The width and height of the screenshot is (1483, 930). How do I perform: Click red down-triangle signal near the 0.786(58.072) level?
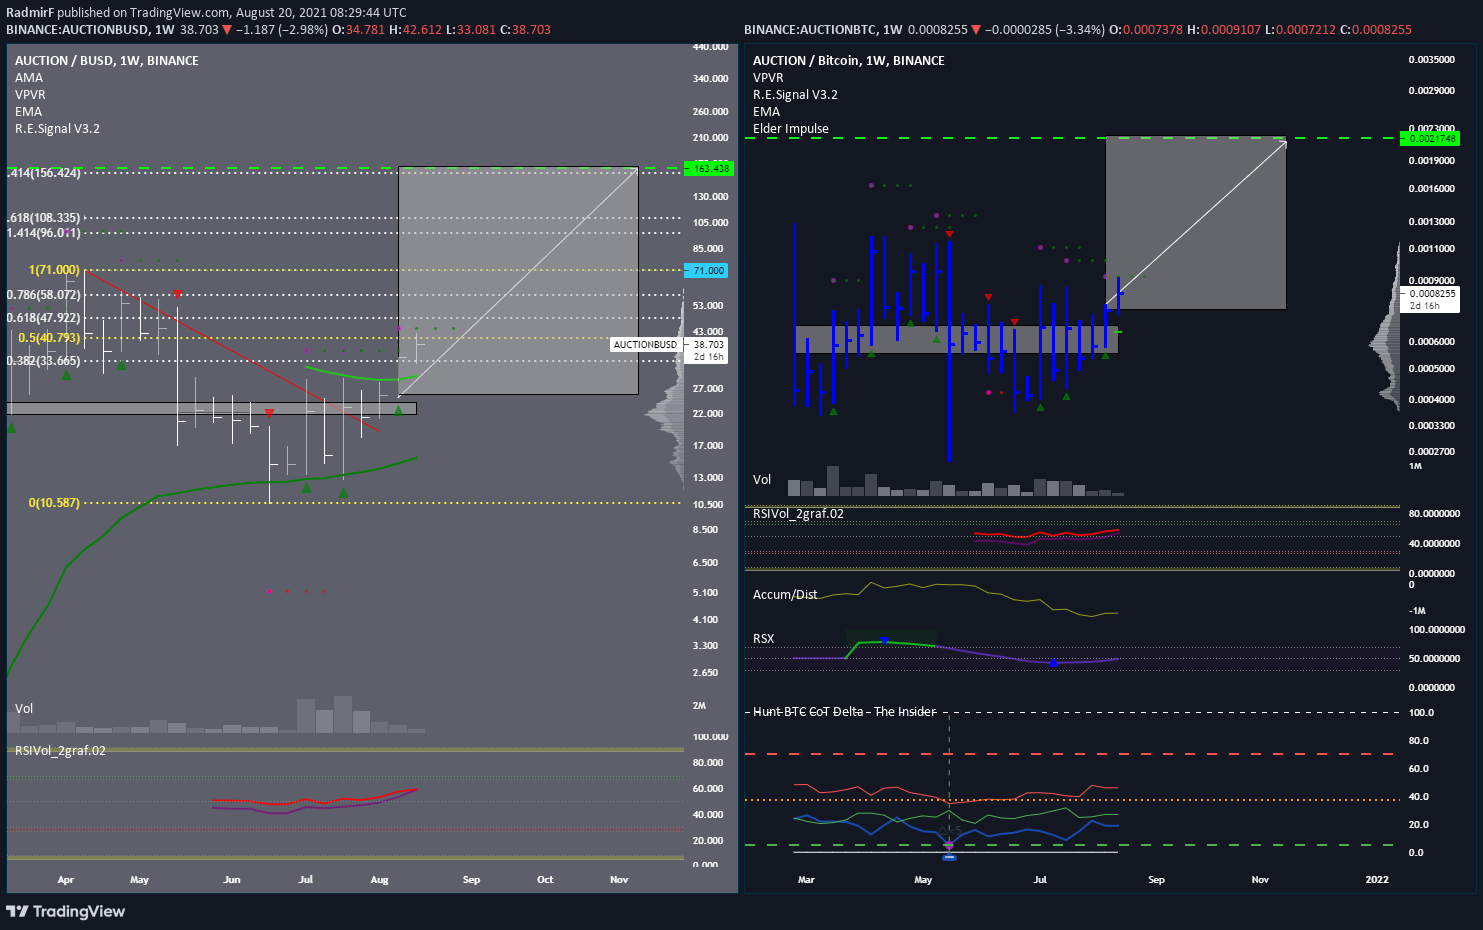(177, 293)
